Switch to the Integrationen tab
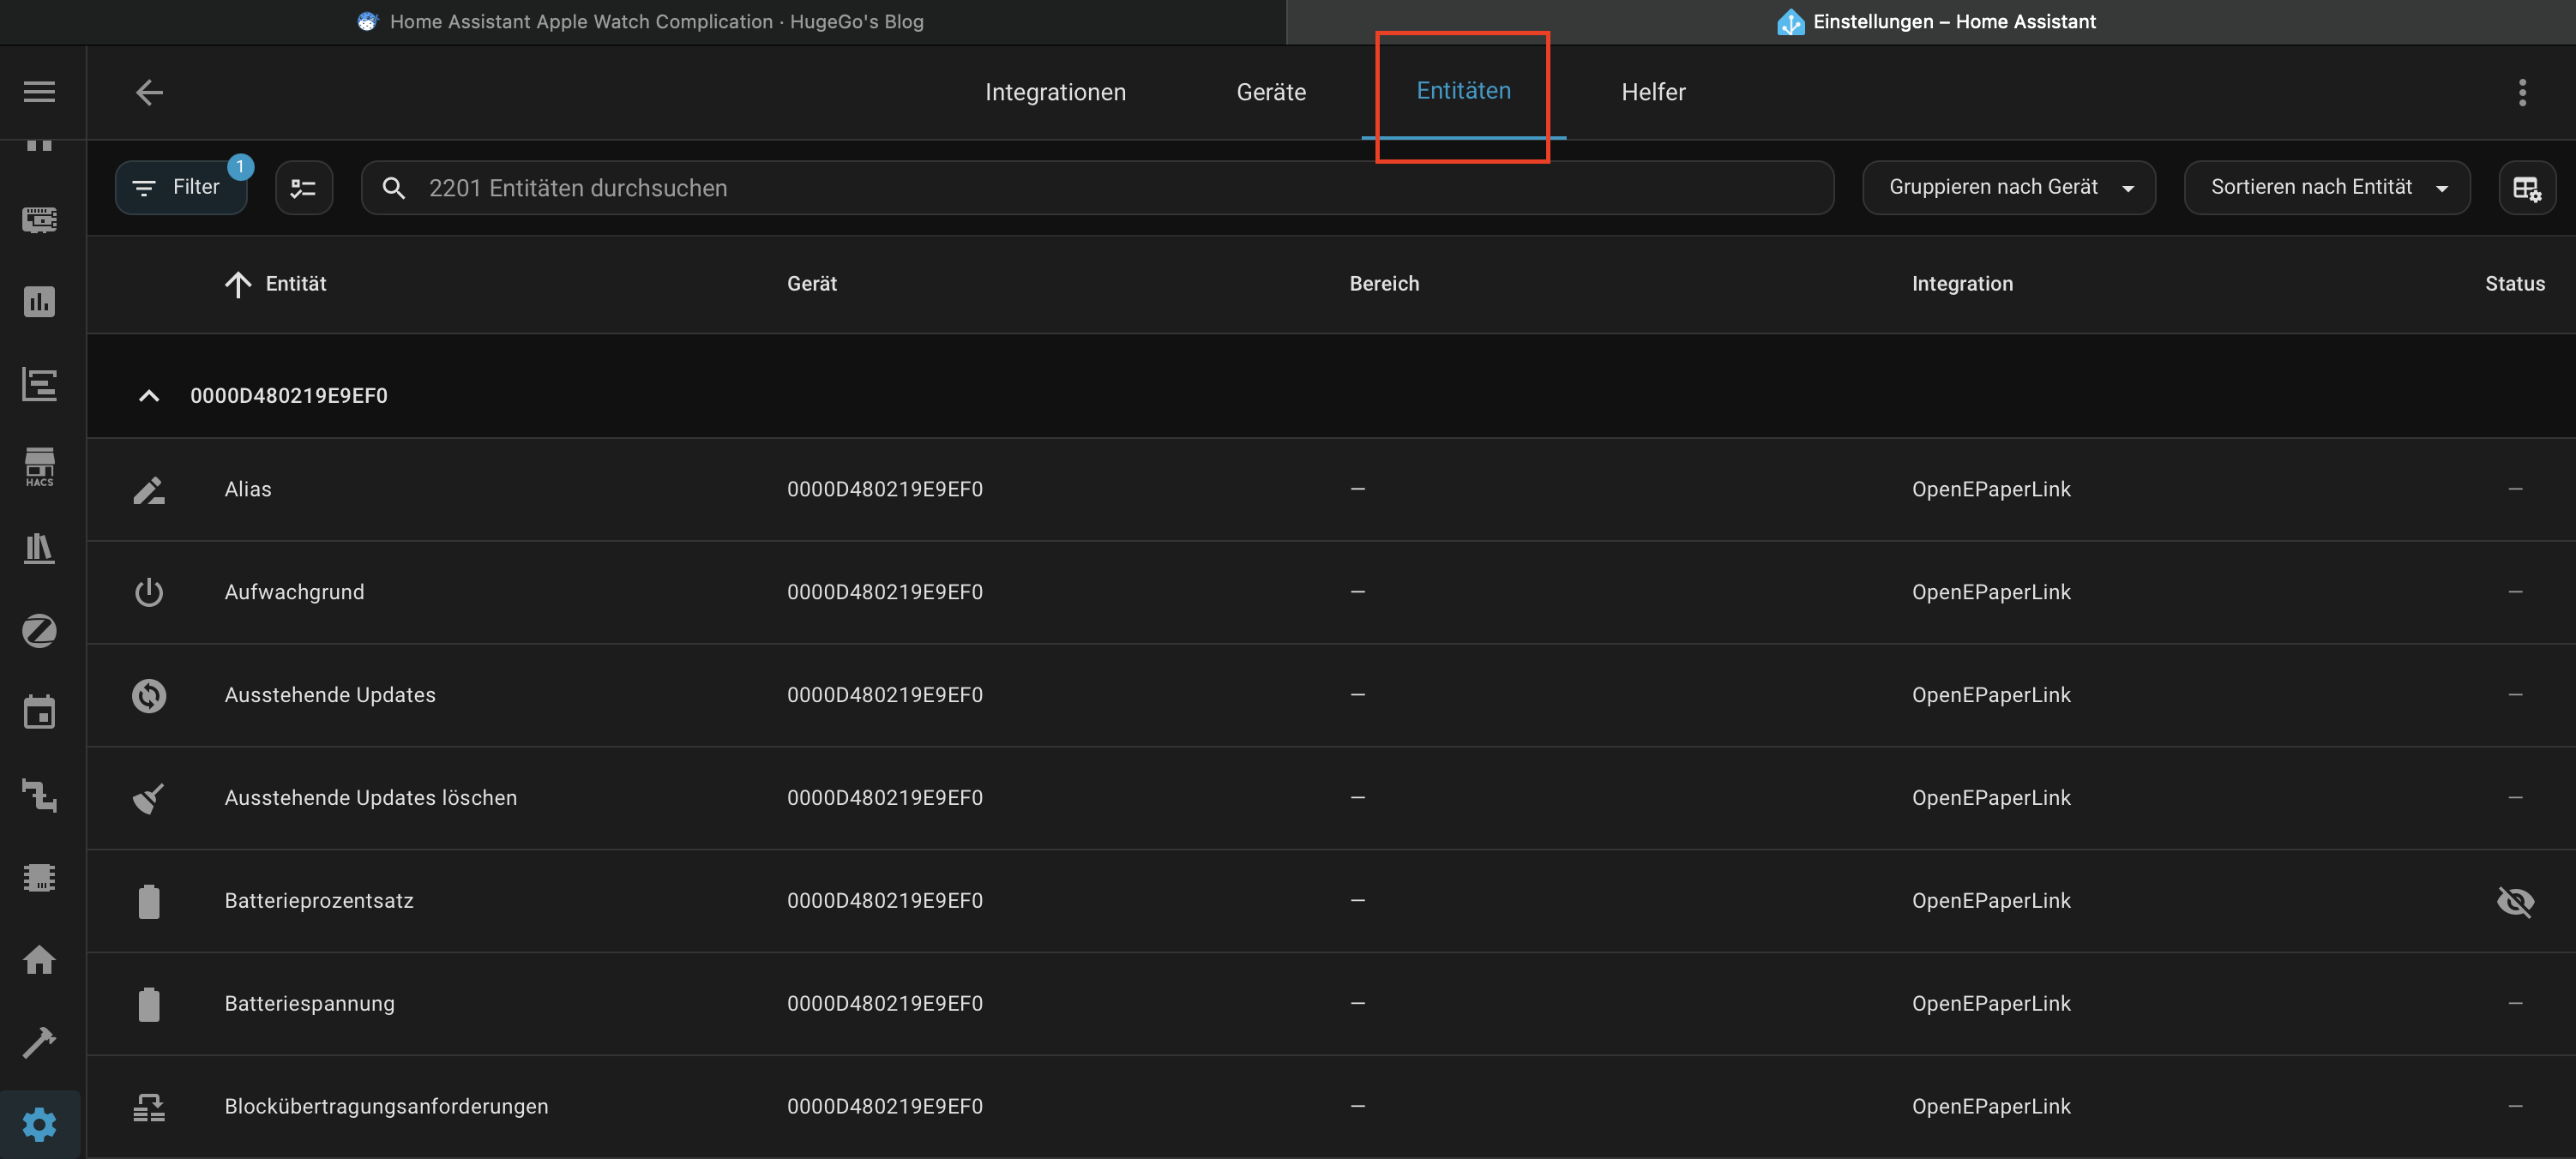2576x1159 pixels. pyautogui.click(x=1055, y=92)
